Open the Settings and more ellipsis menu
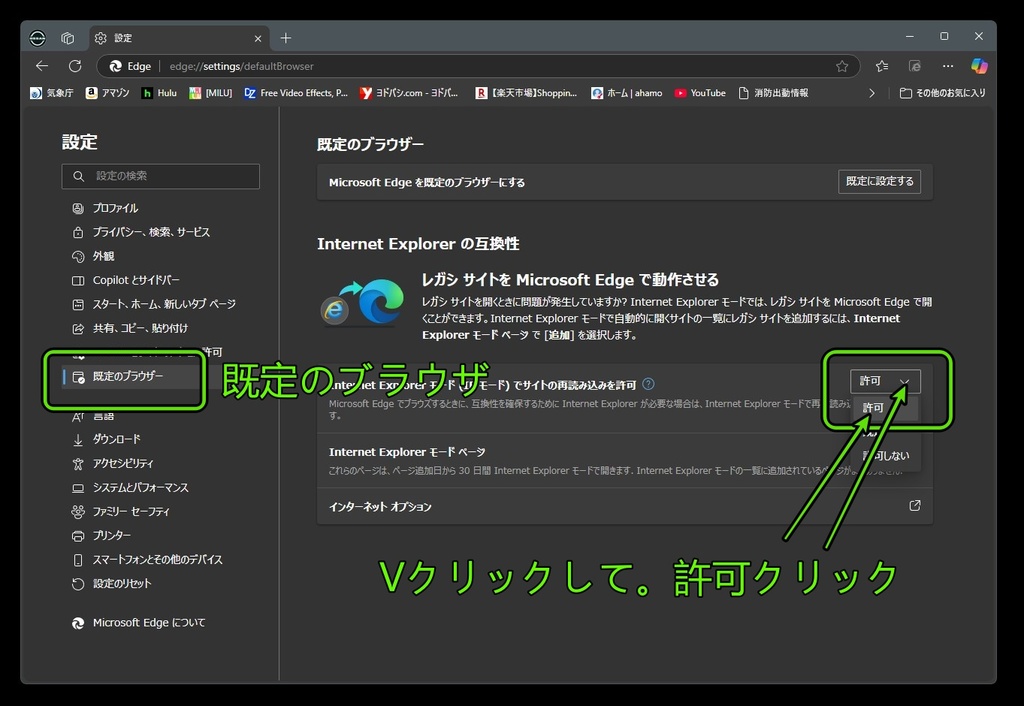The width and height of the screenshot is (1024, 706). click(948, 66)
